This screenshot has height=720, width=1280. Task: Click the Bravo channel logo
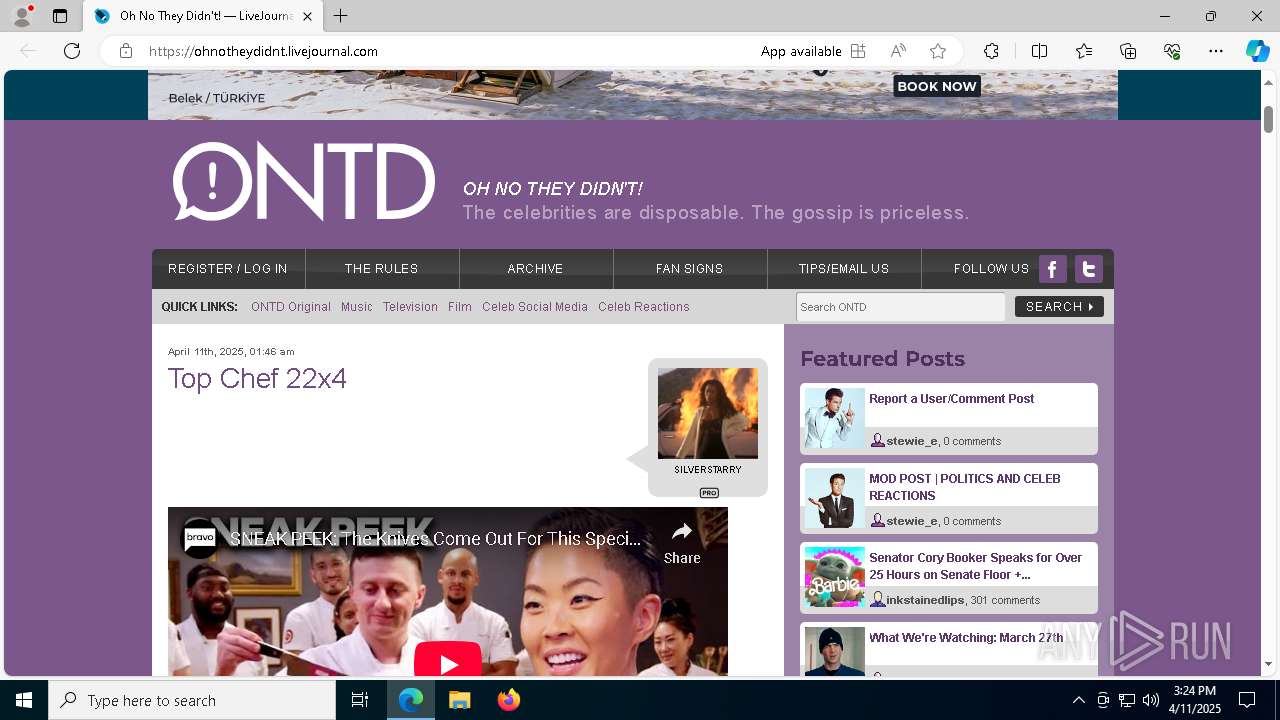click(x=200, y=538)
